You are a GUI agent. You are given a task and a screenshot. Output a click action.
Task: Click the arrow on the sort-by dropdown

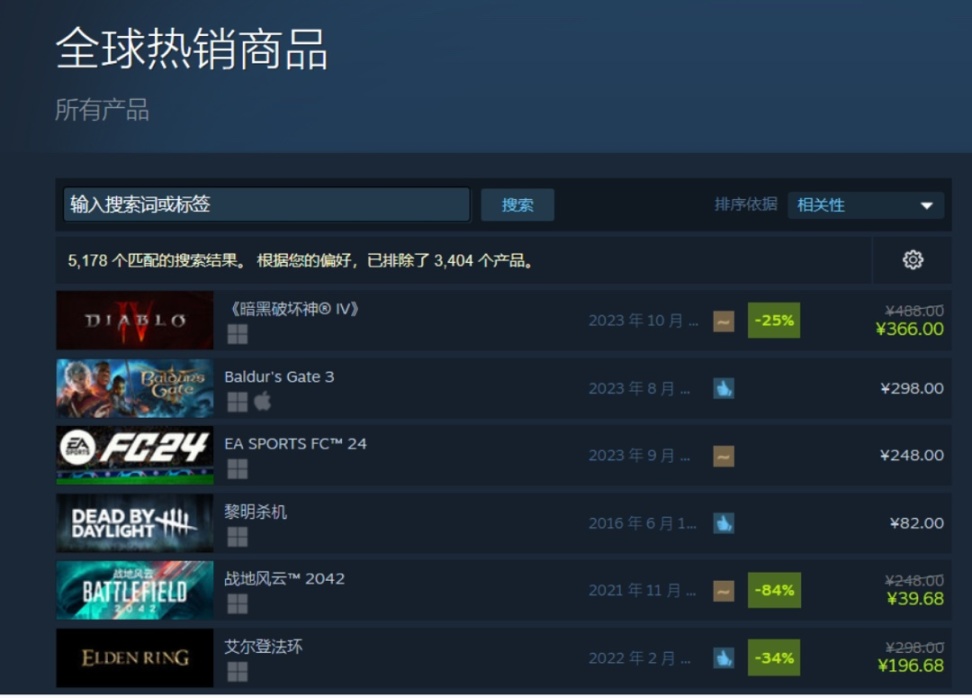tap(927, 206)
